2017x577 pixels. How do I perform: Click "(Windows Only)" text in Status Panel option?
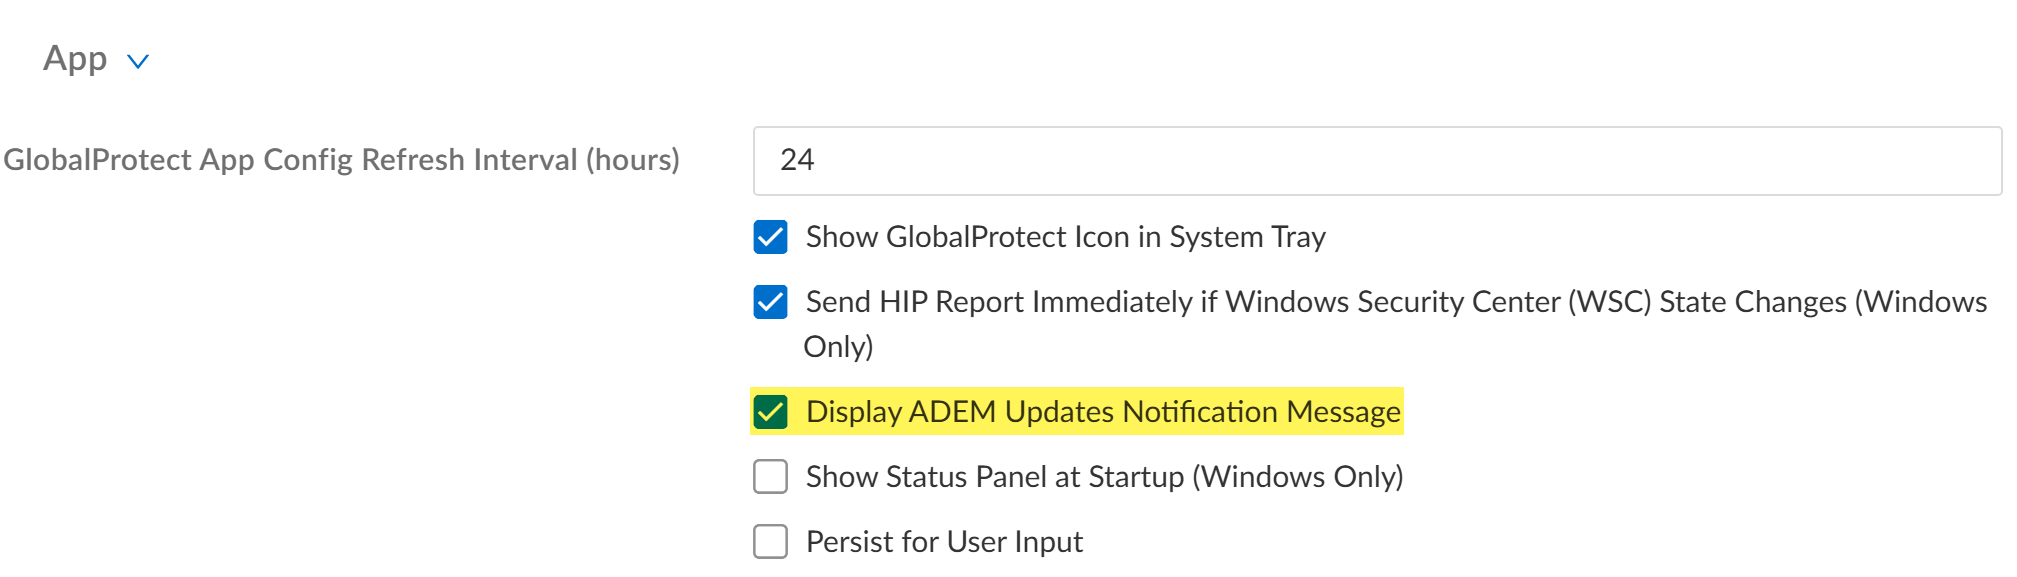pyautogui.click(x=1298, y=477)
